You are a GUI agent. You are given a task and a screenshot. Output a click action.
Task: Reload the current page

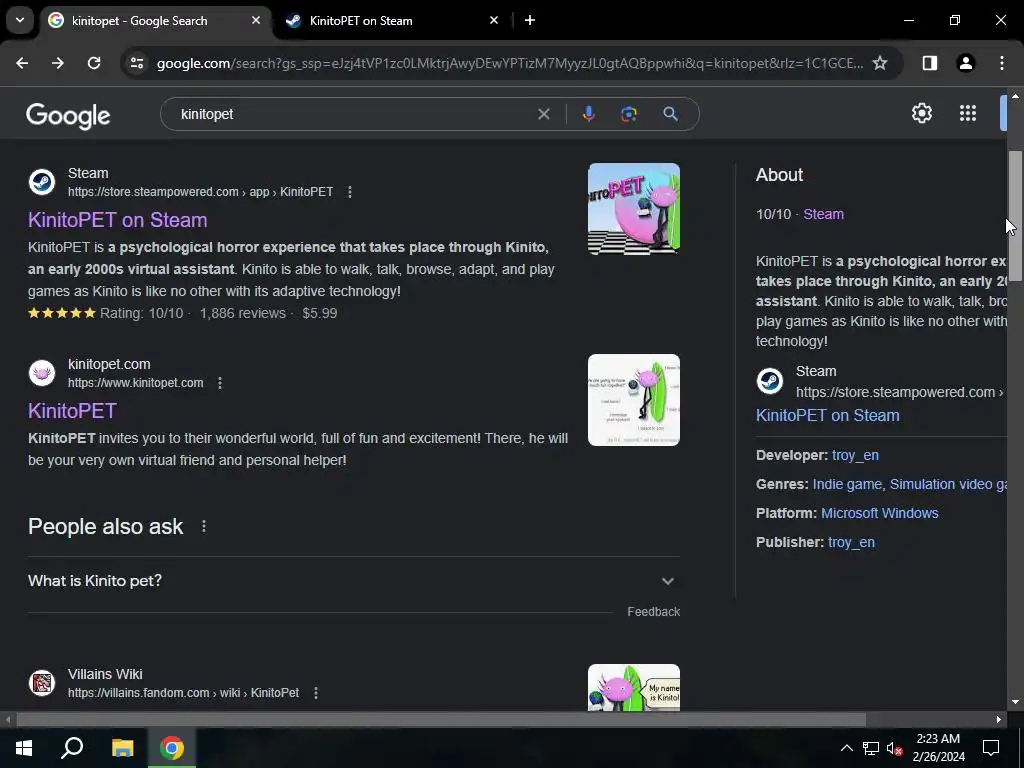[94, 63]
